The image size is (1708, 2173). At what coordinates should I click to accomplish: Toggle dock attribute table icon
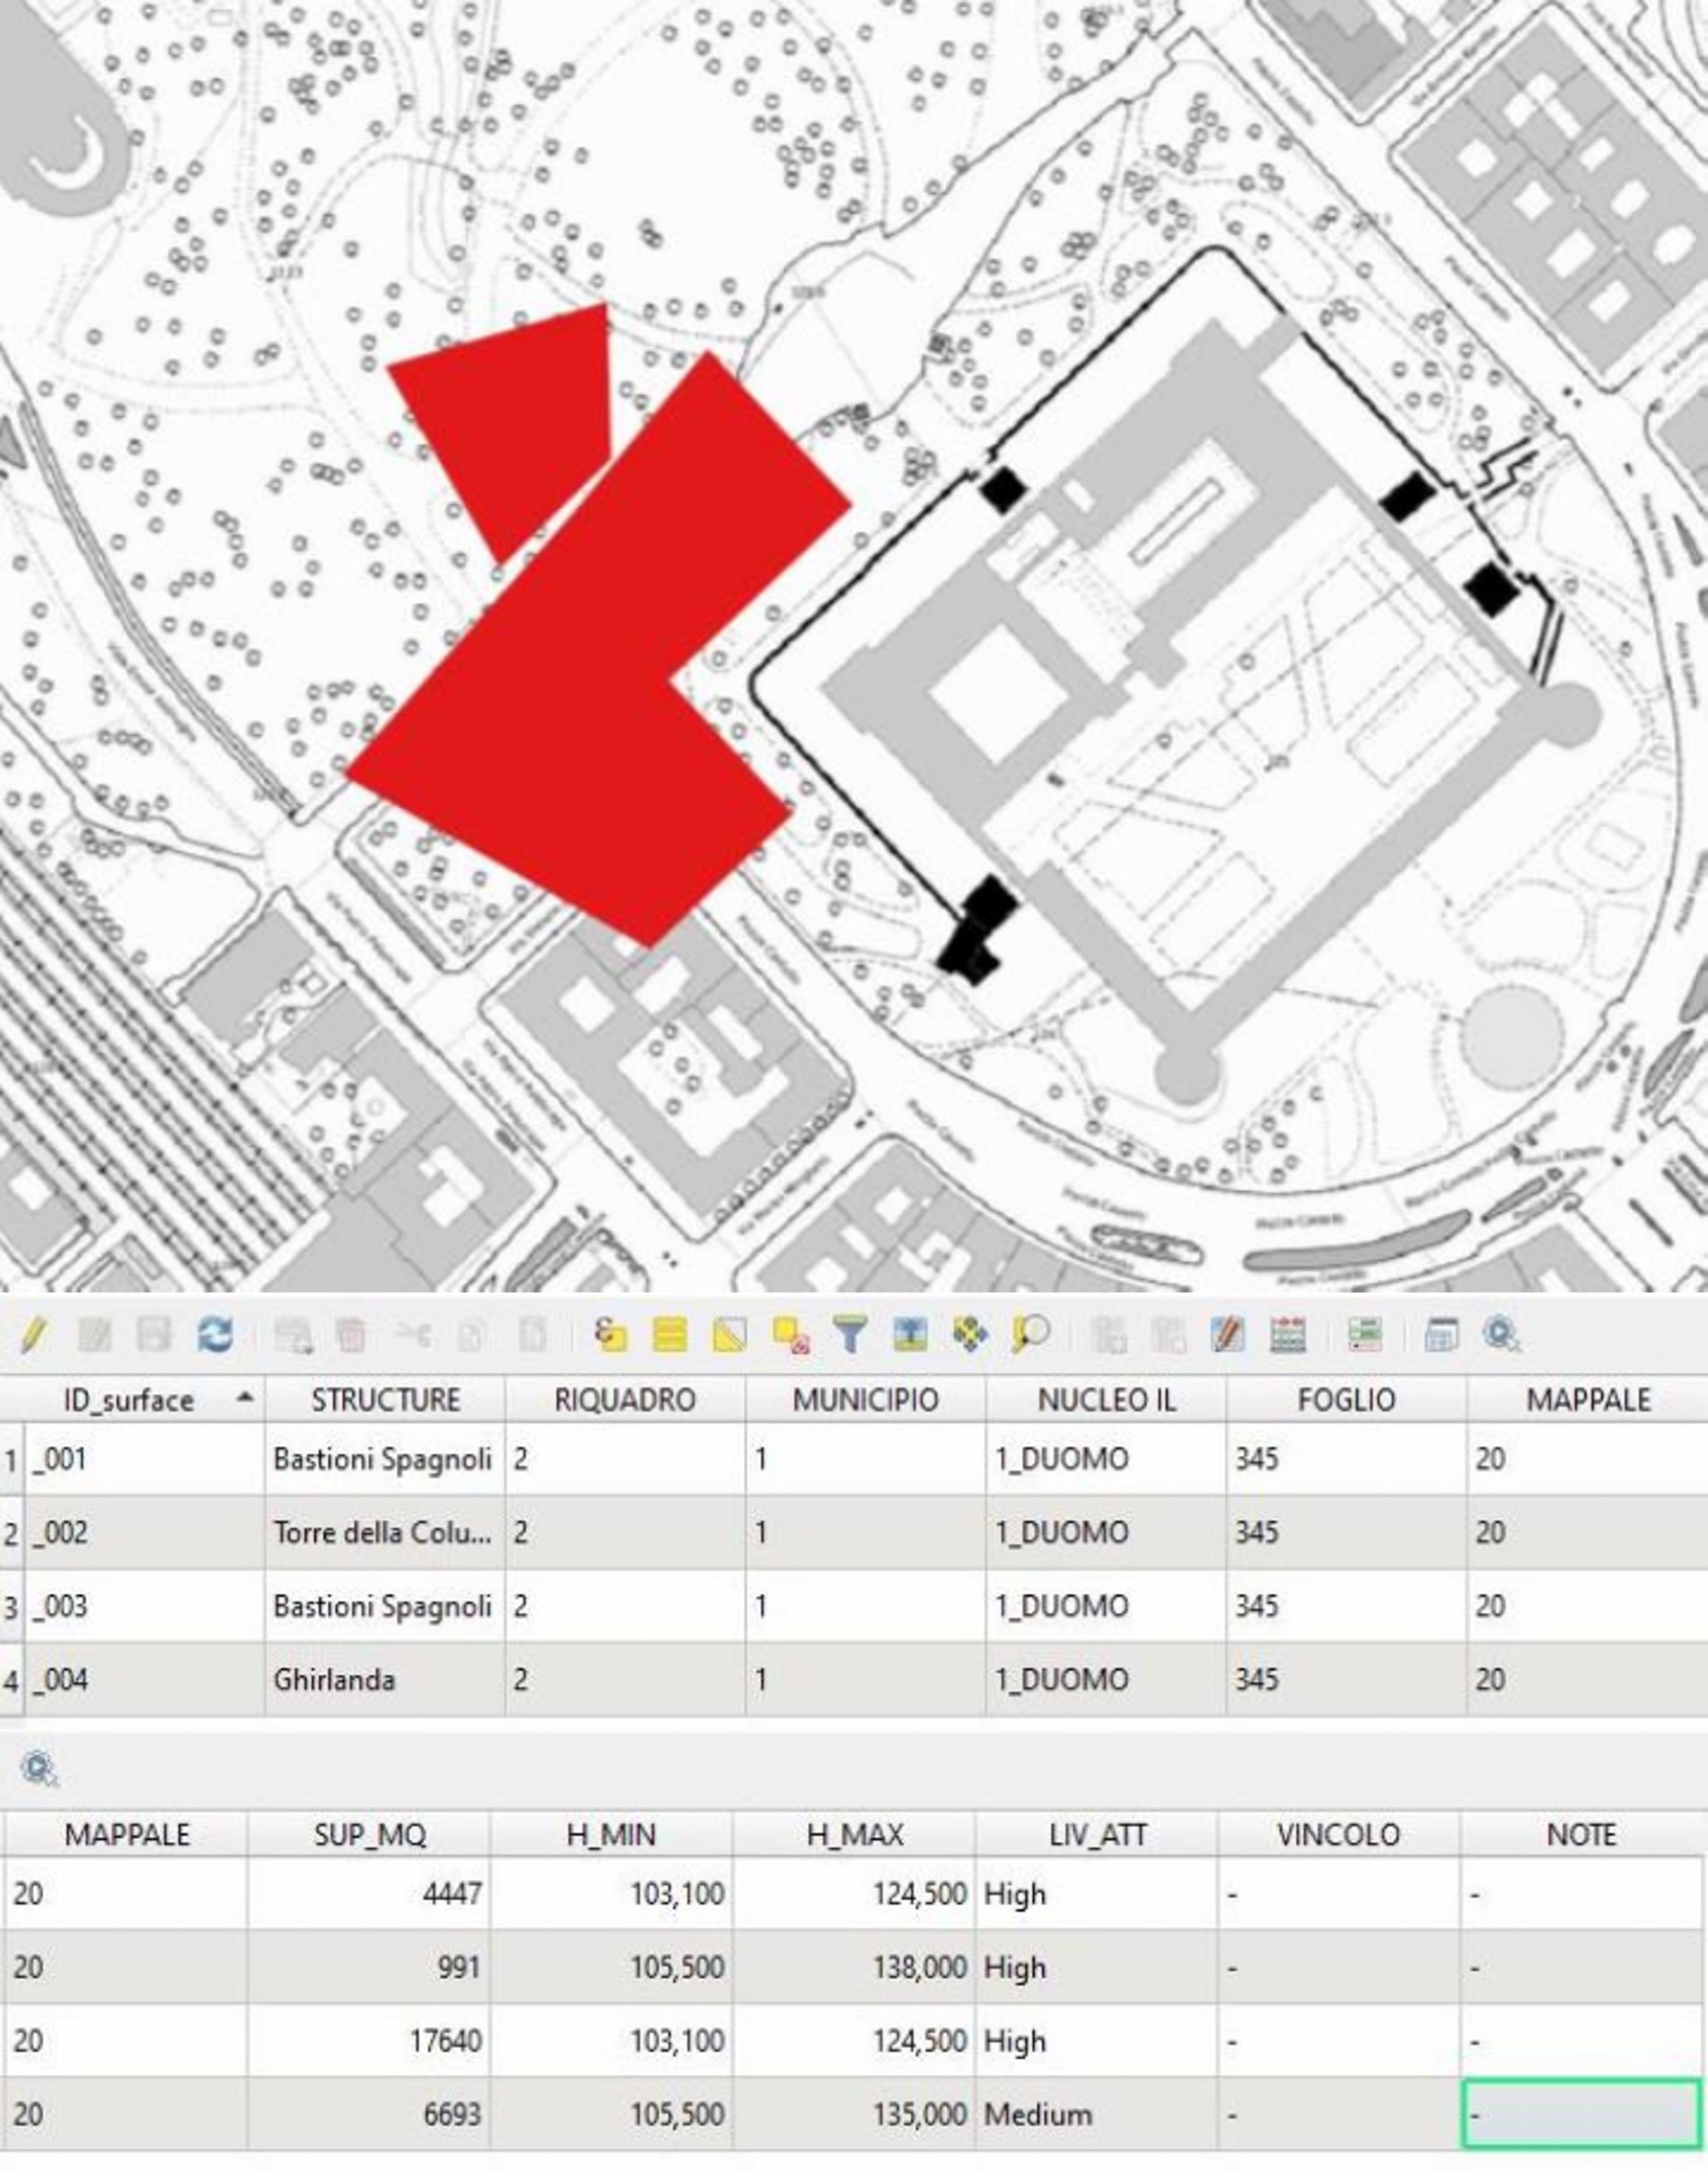coord(1441,1334)
